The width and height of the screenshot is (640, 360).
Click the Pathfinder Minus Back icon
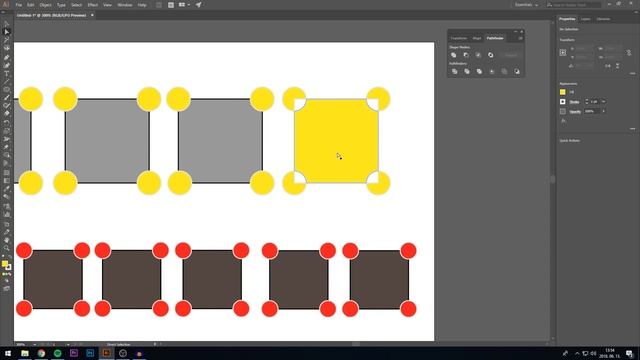click(517, 71)
